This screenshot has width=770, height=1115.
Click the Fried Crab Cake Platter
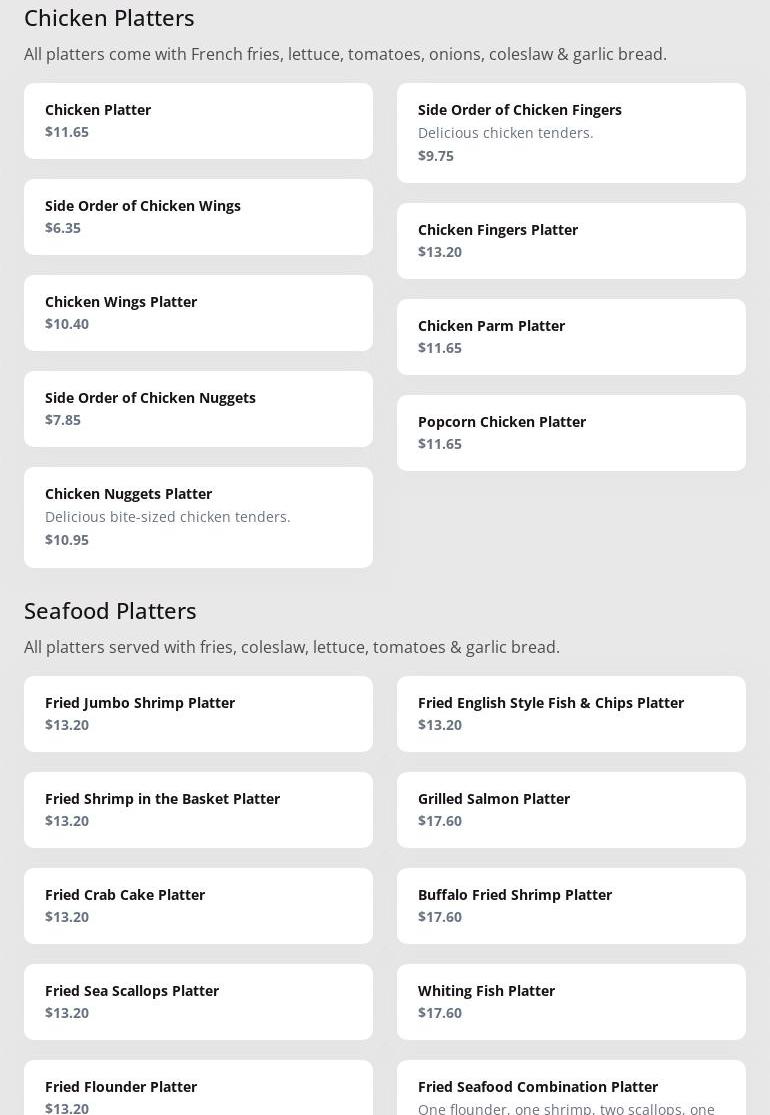(x=198, y=906)
